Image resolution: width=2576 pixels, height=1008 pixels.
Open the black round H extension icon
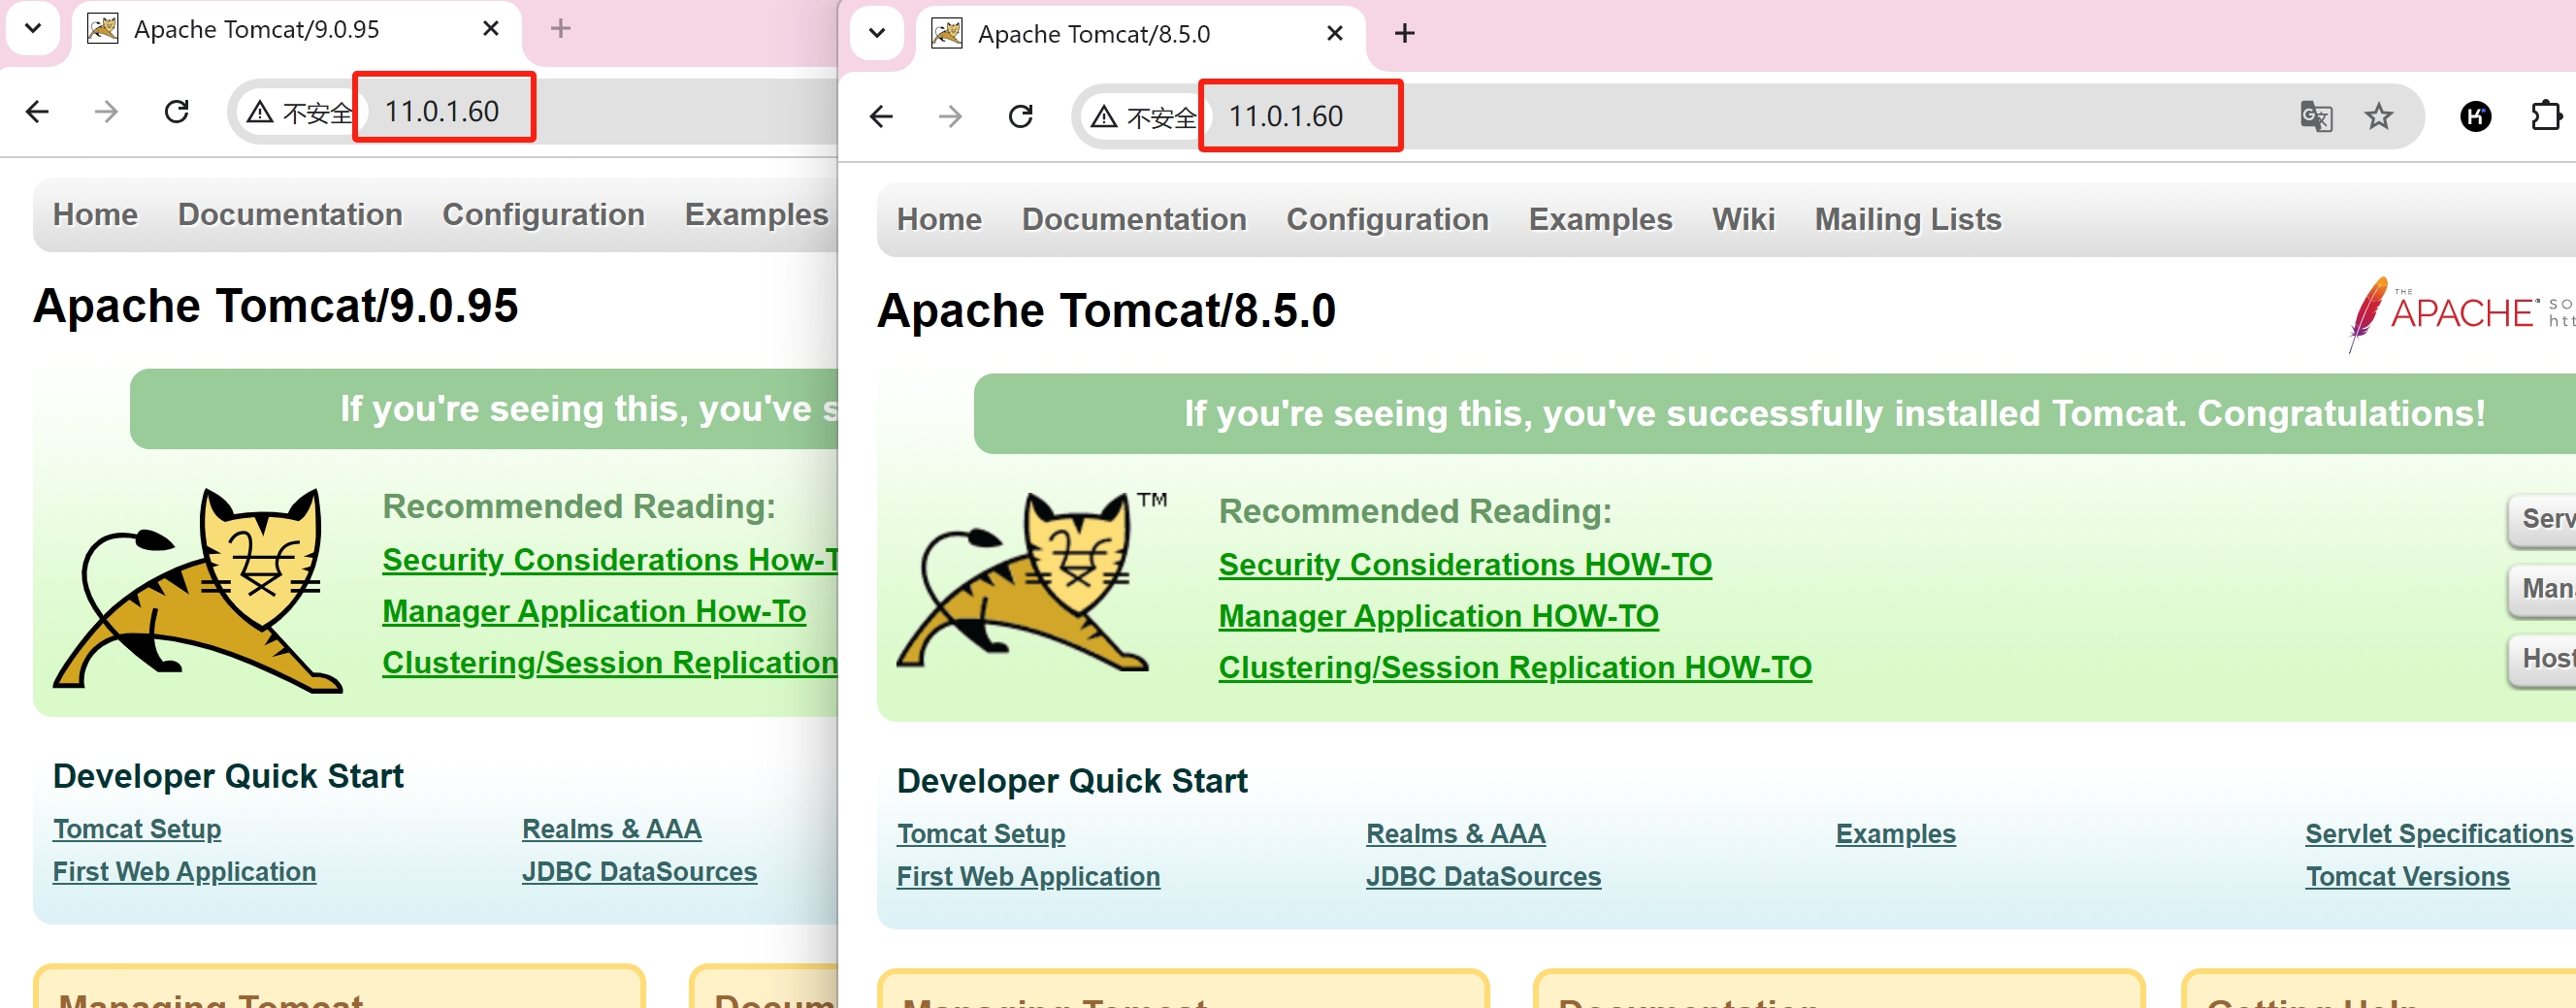click(2475, 116)
